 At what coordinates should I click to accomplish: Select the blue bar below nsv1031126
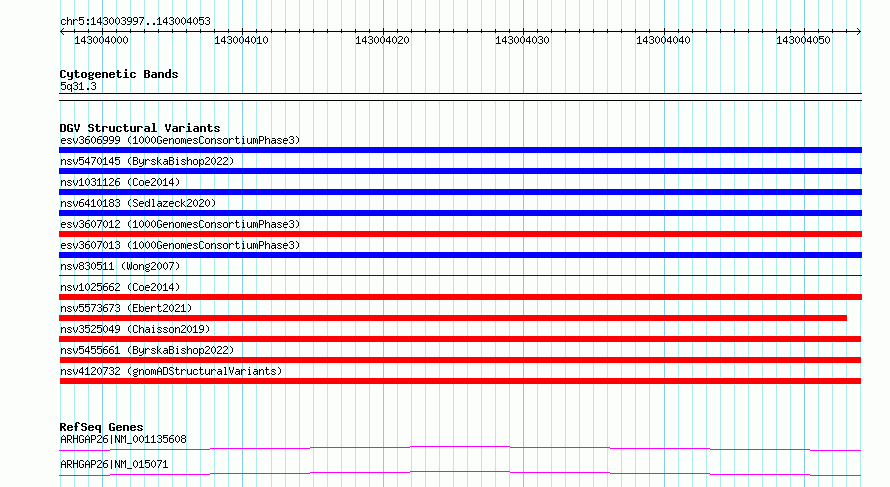[460, 192]
